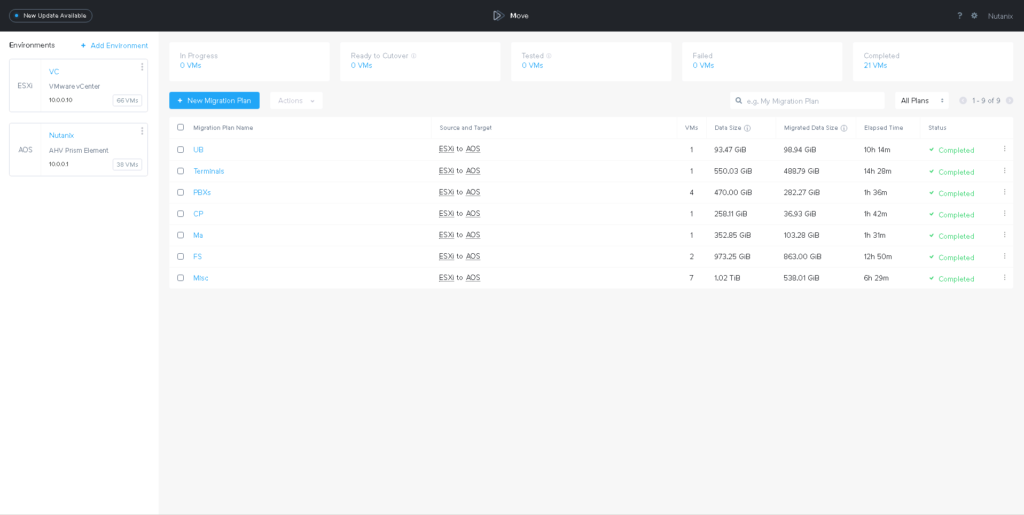The image size is (1024, 515).
Task: Click In Progress 0 VMs count
Action: click(190, 65)
